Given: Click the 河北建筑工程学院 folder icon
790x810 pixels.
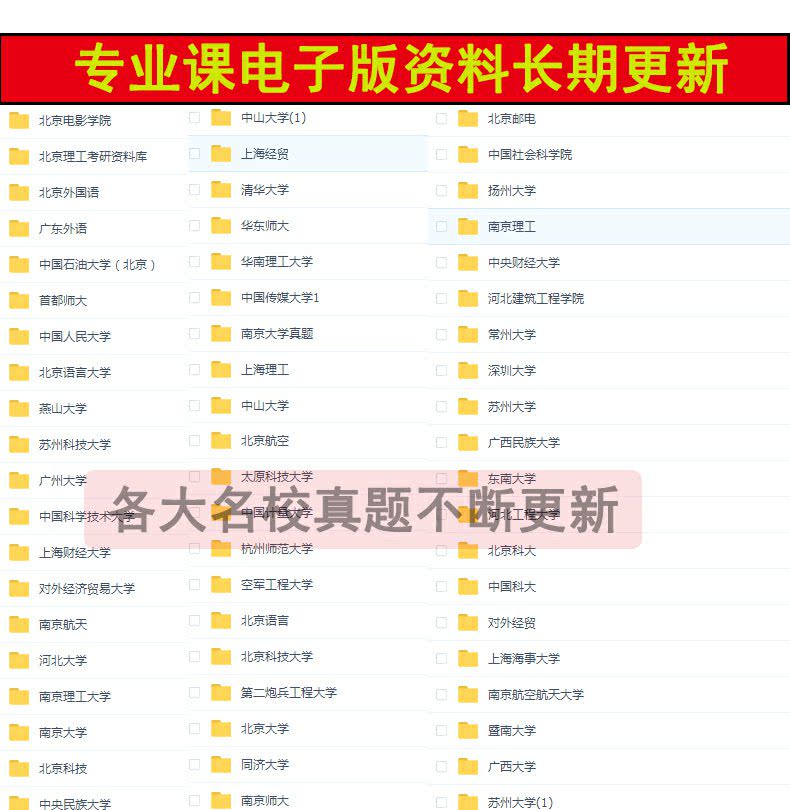Looking at the screenshot, I should (468, 299).
